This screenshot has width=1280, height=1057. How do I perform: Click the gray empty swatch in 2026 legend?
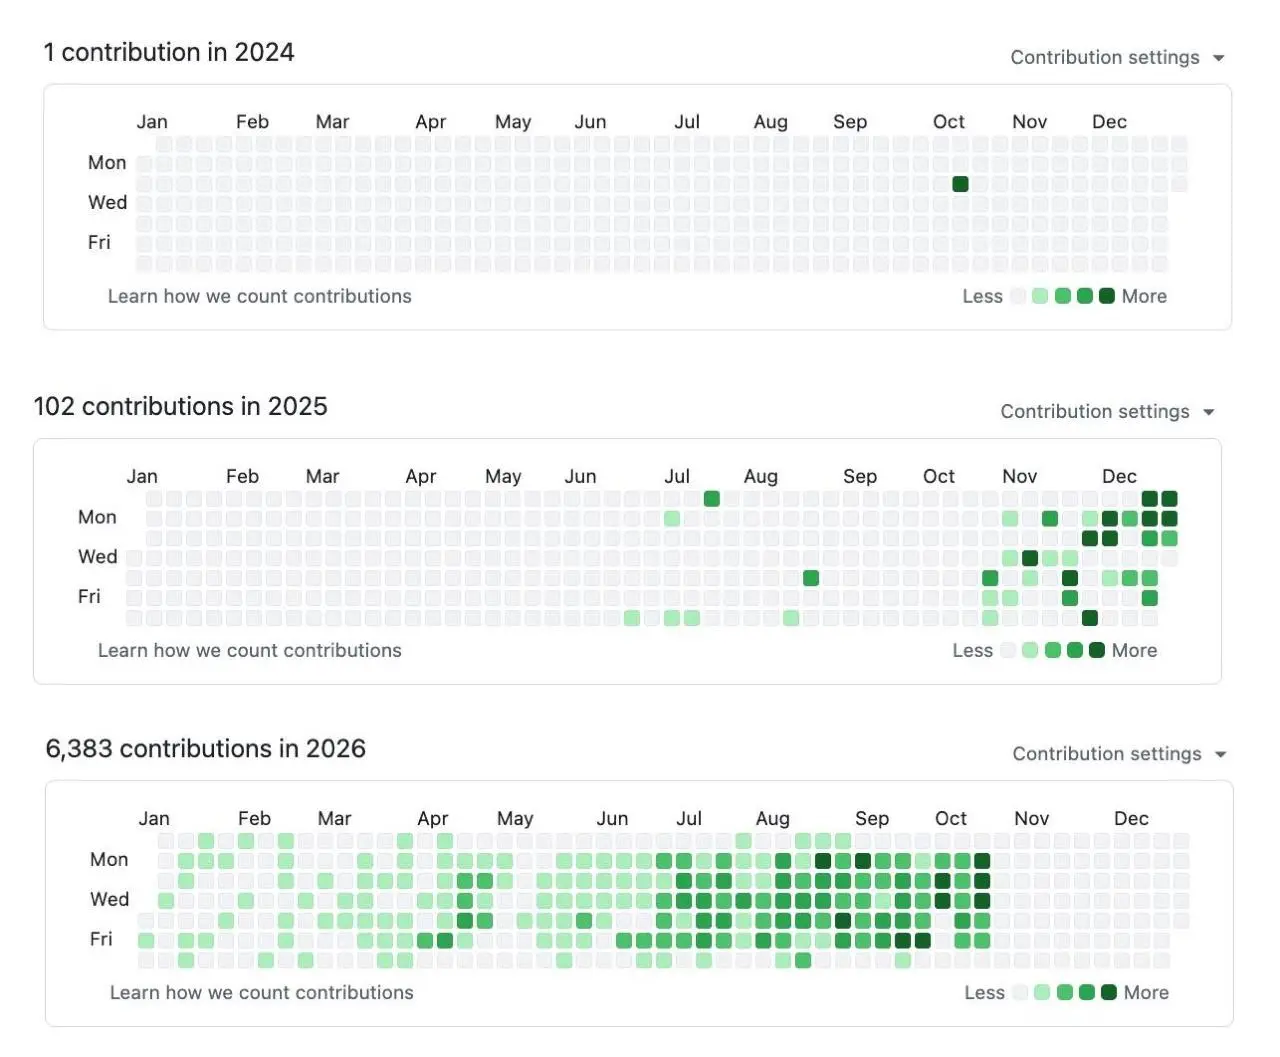(1020, 992)
